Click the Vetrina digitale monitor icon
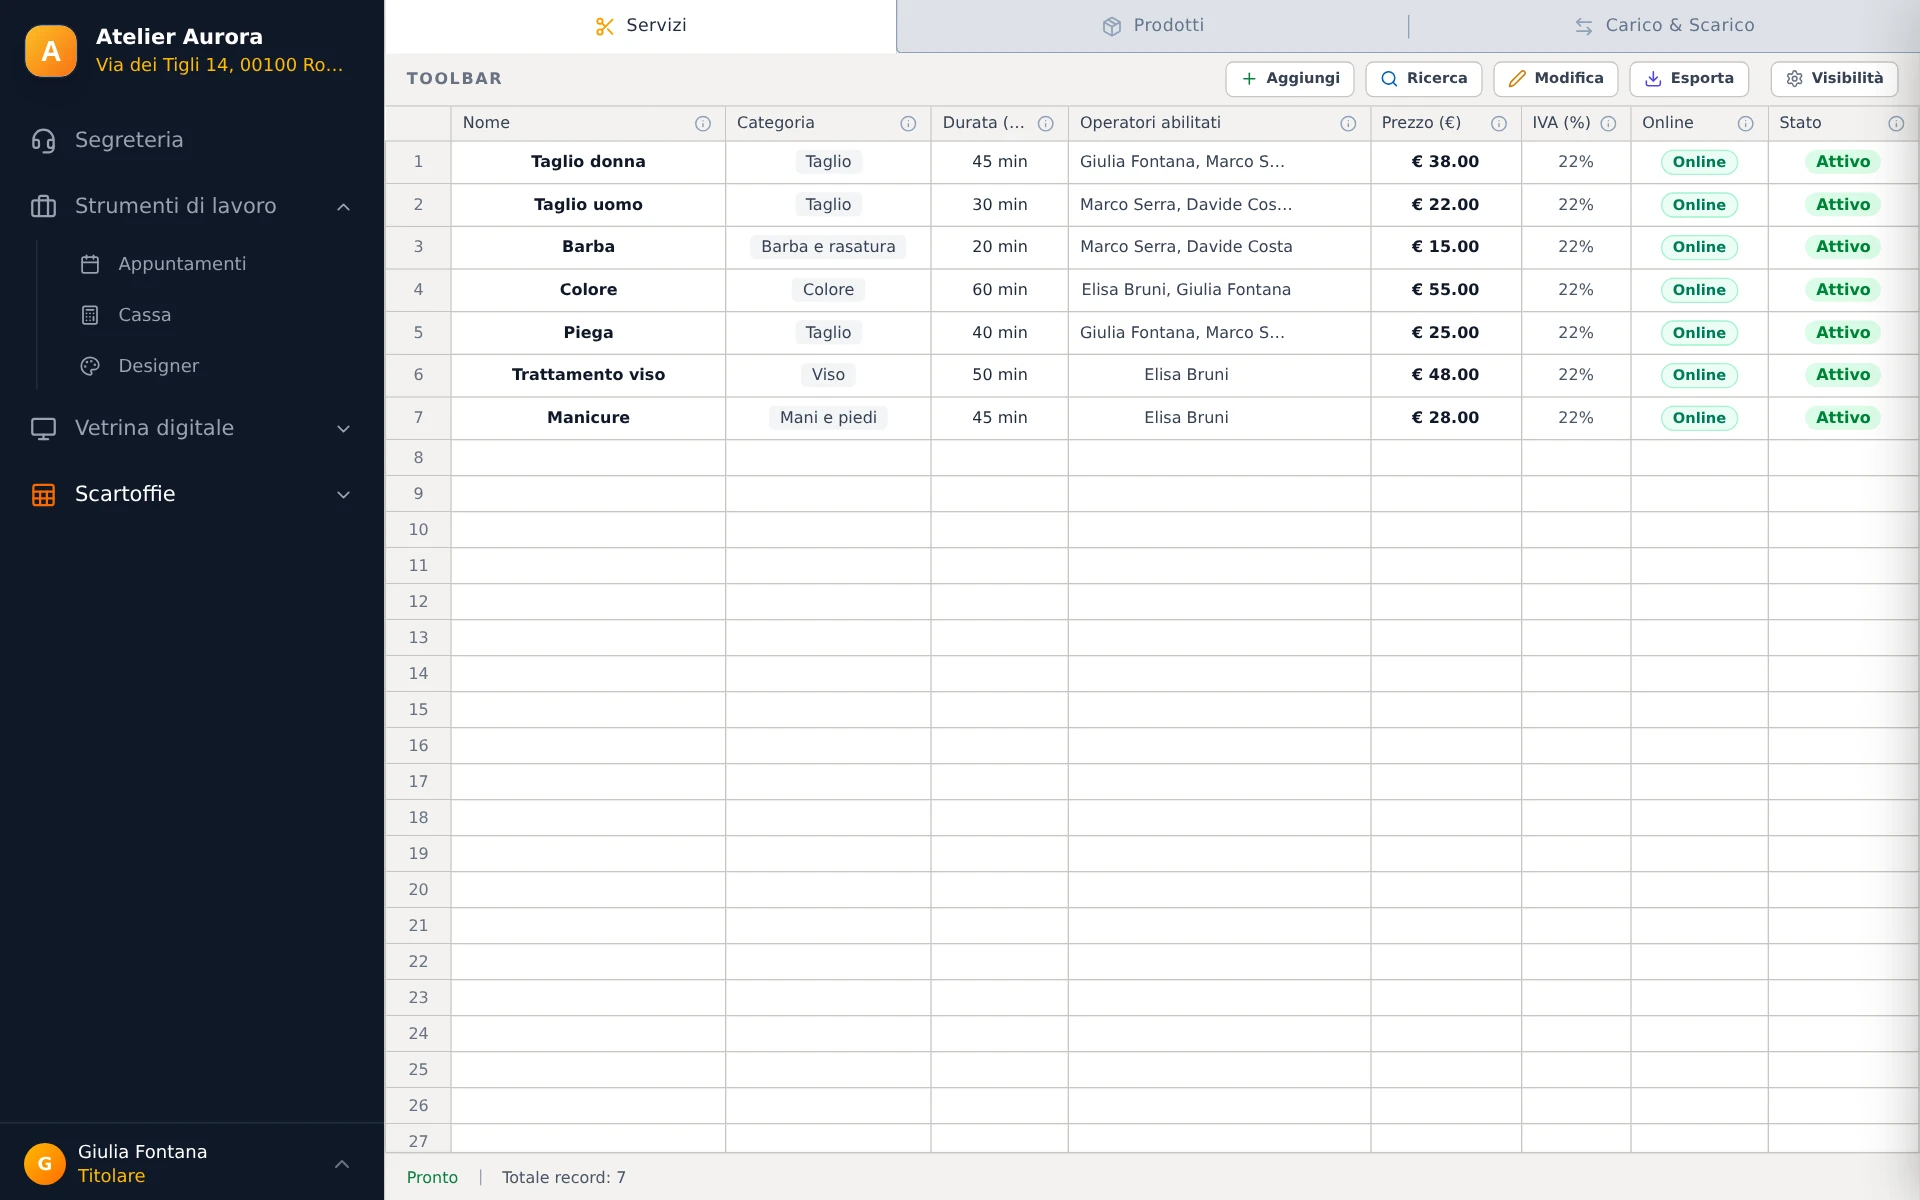Image resolution: width=1920 pixels, height=1200 pixels. (x=43, y=429)
